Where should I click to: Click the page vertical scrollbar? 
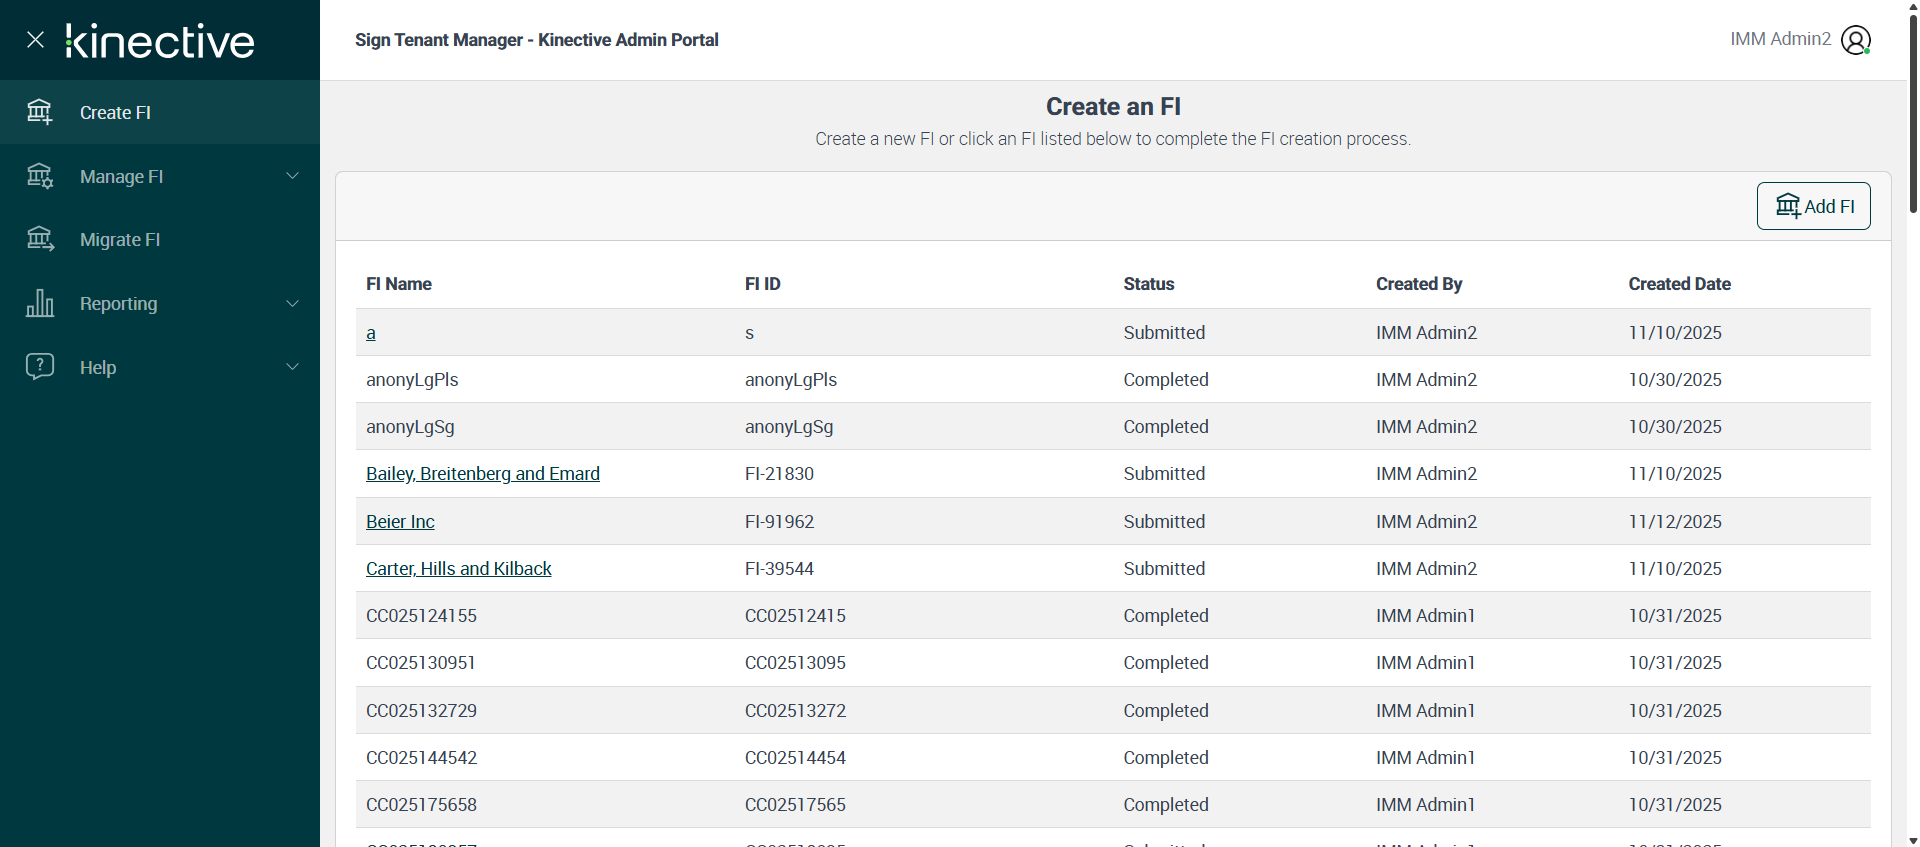[x=1912, y=110]
